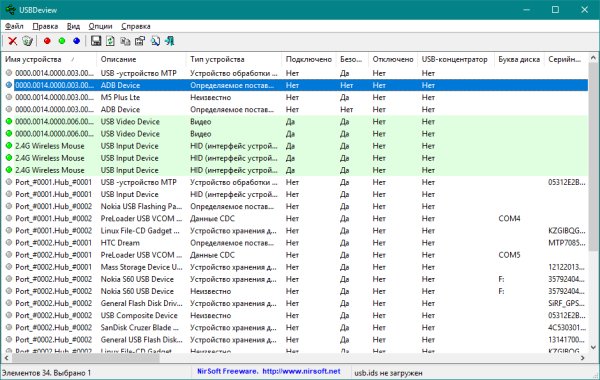Image resolution: width=600 pixels, height=380 pixels.
Task: Click the find icon in the toolbar
Action: [155, 41]
